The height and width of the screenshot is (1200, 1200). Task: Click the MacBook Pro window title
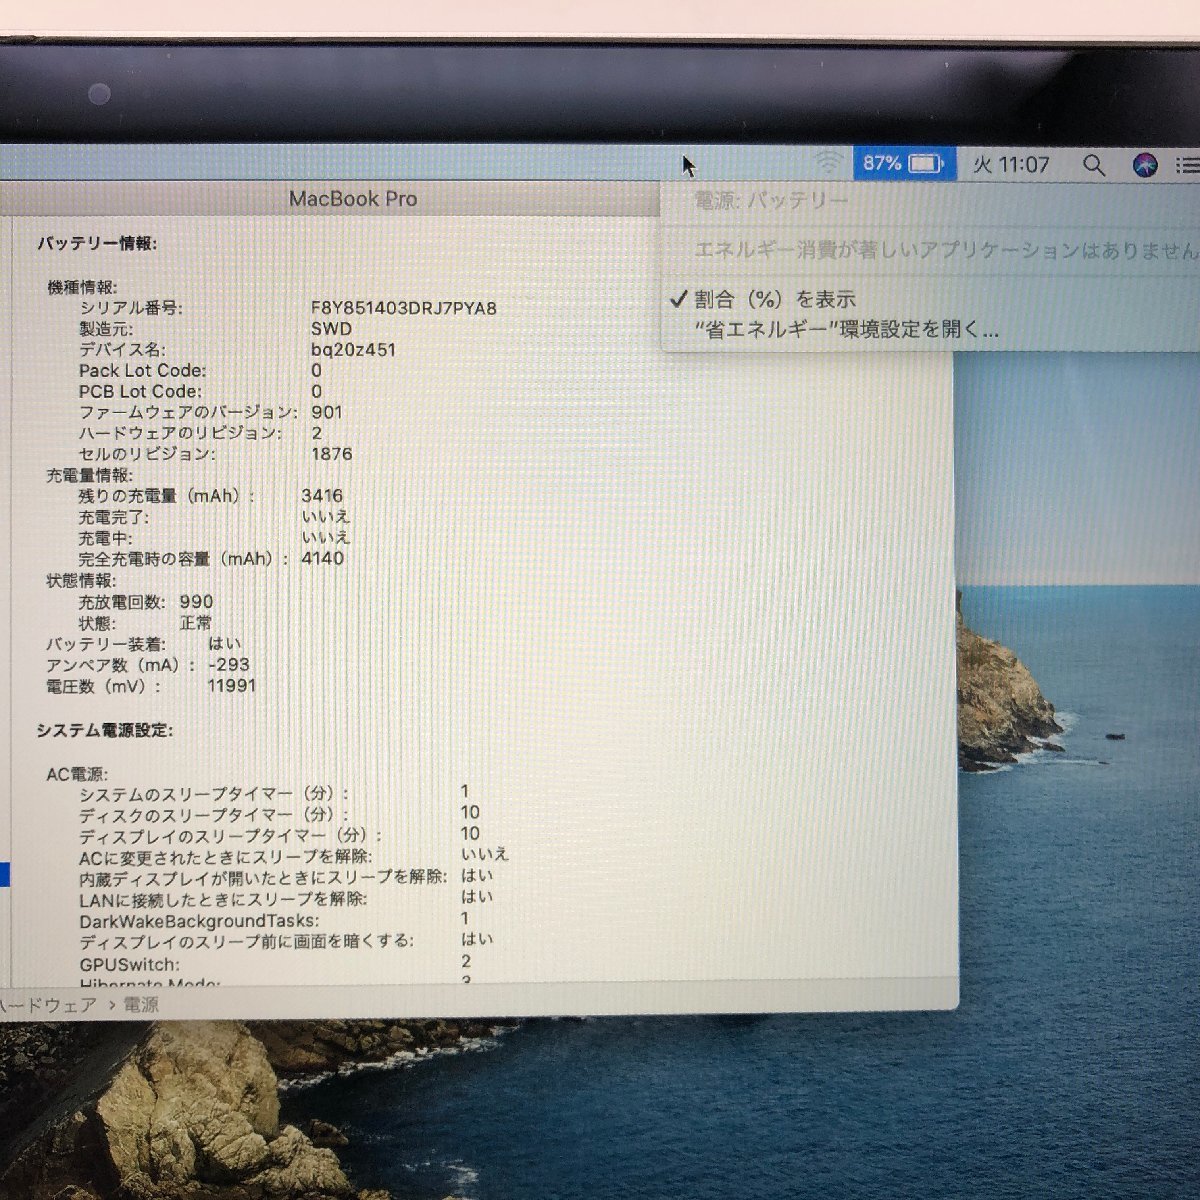coord(353,198)
